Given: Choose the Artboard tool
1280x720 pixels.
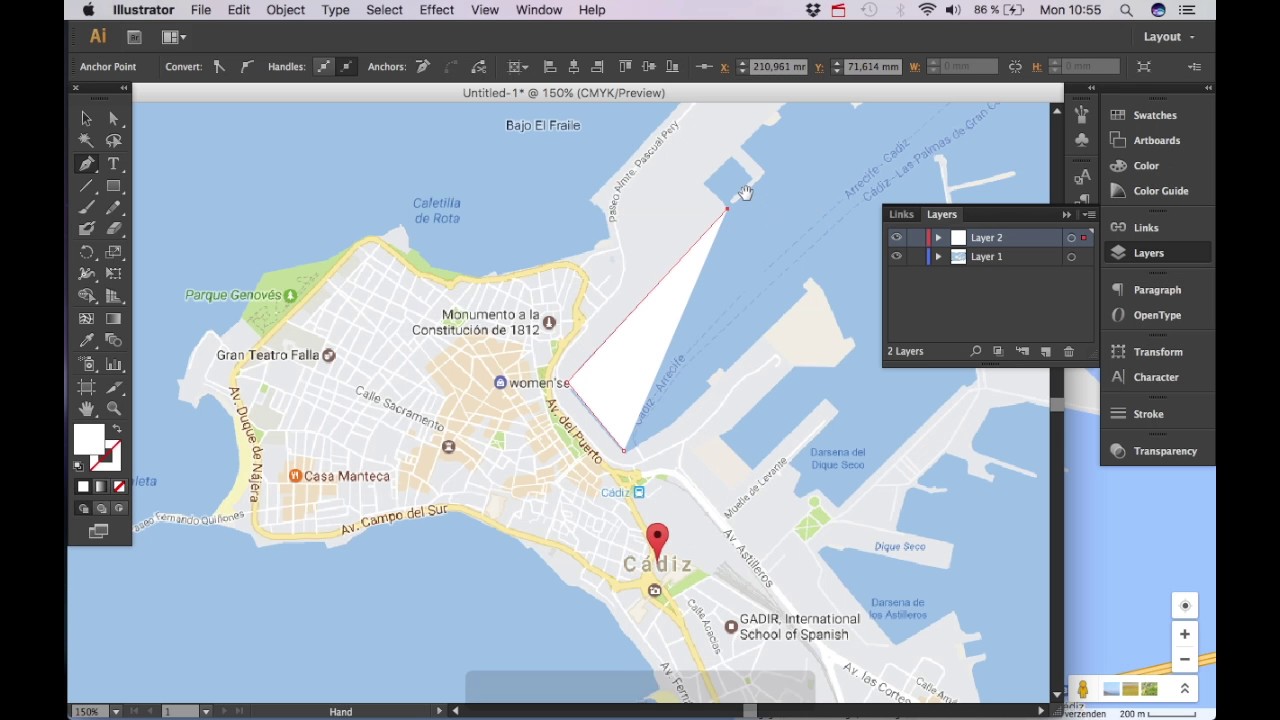Looking at the screenshot, I should pyautogui.click(x=87, y=387).
